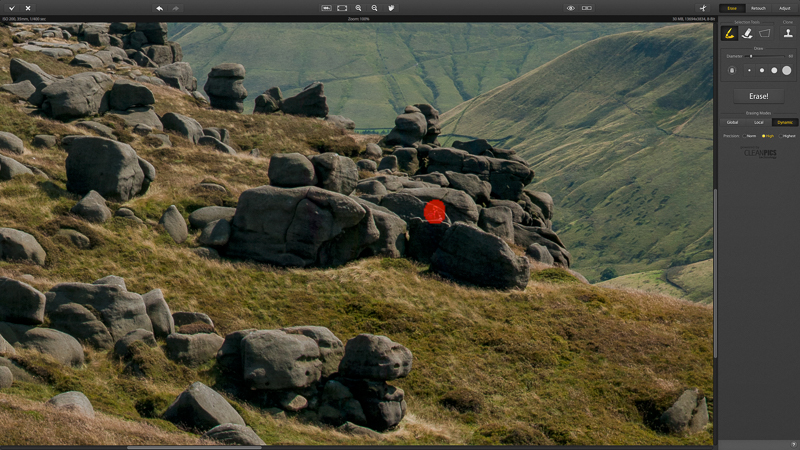
Task: Click the checkmark apply icon
Action: coord(9,8)
